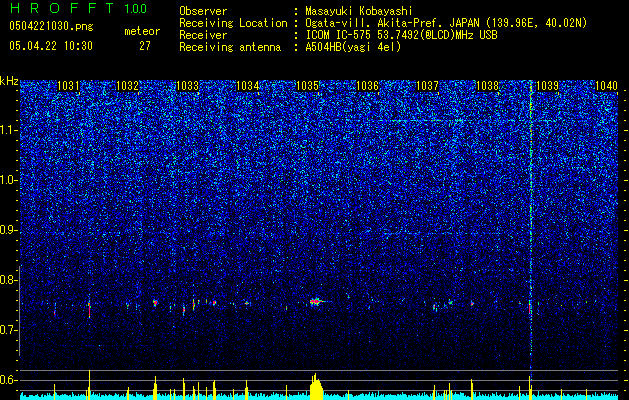Viewport: 629px width, 400px height.
Task: Click the HROFFT title text
Action: tap(63, 8)
